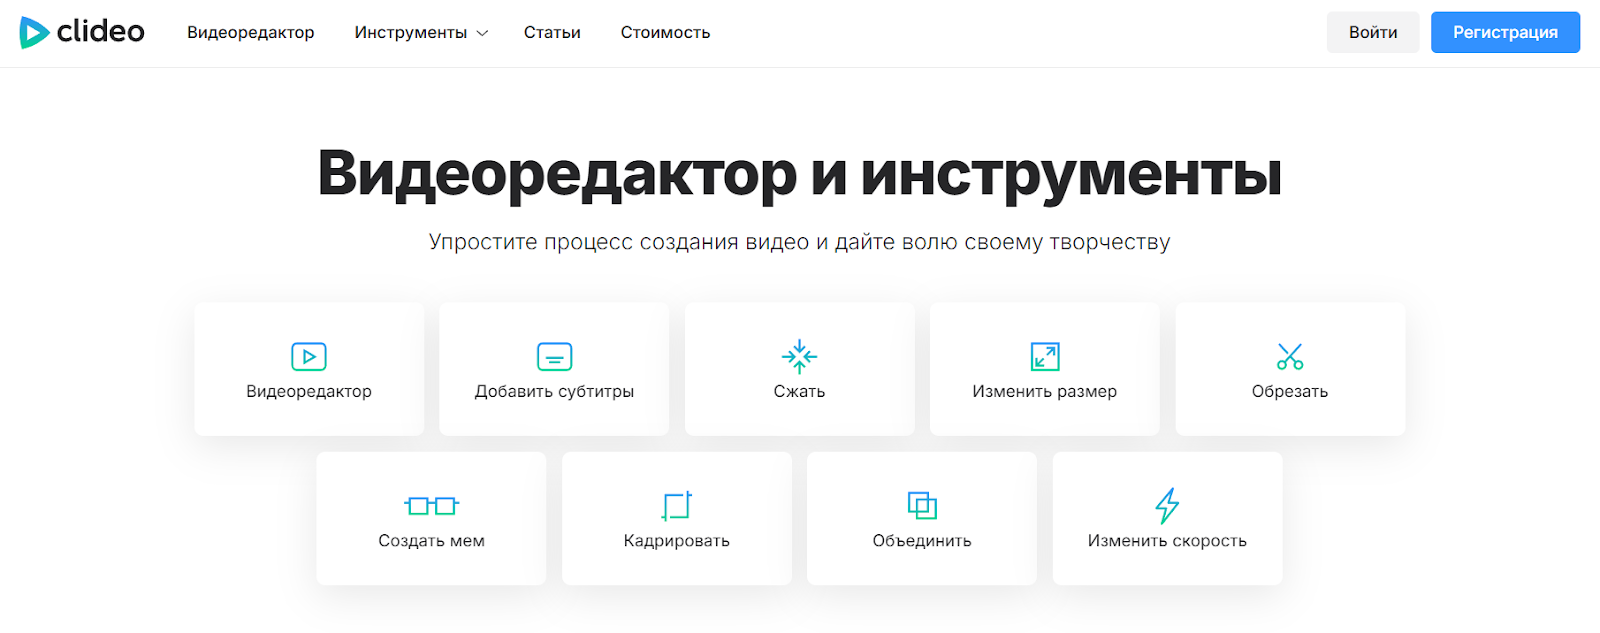Select the Добавить субтитры label
The width and height of the screenshot is (1600, 633).
[x=554, y=391]
